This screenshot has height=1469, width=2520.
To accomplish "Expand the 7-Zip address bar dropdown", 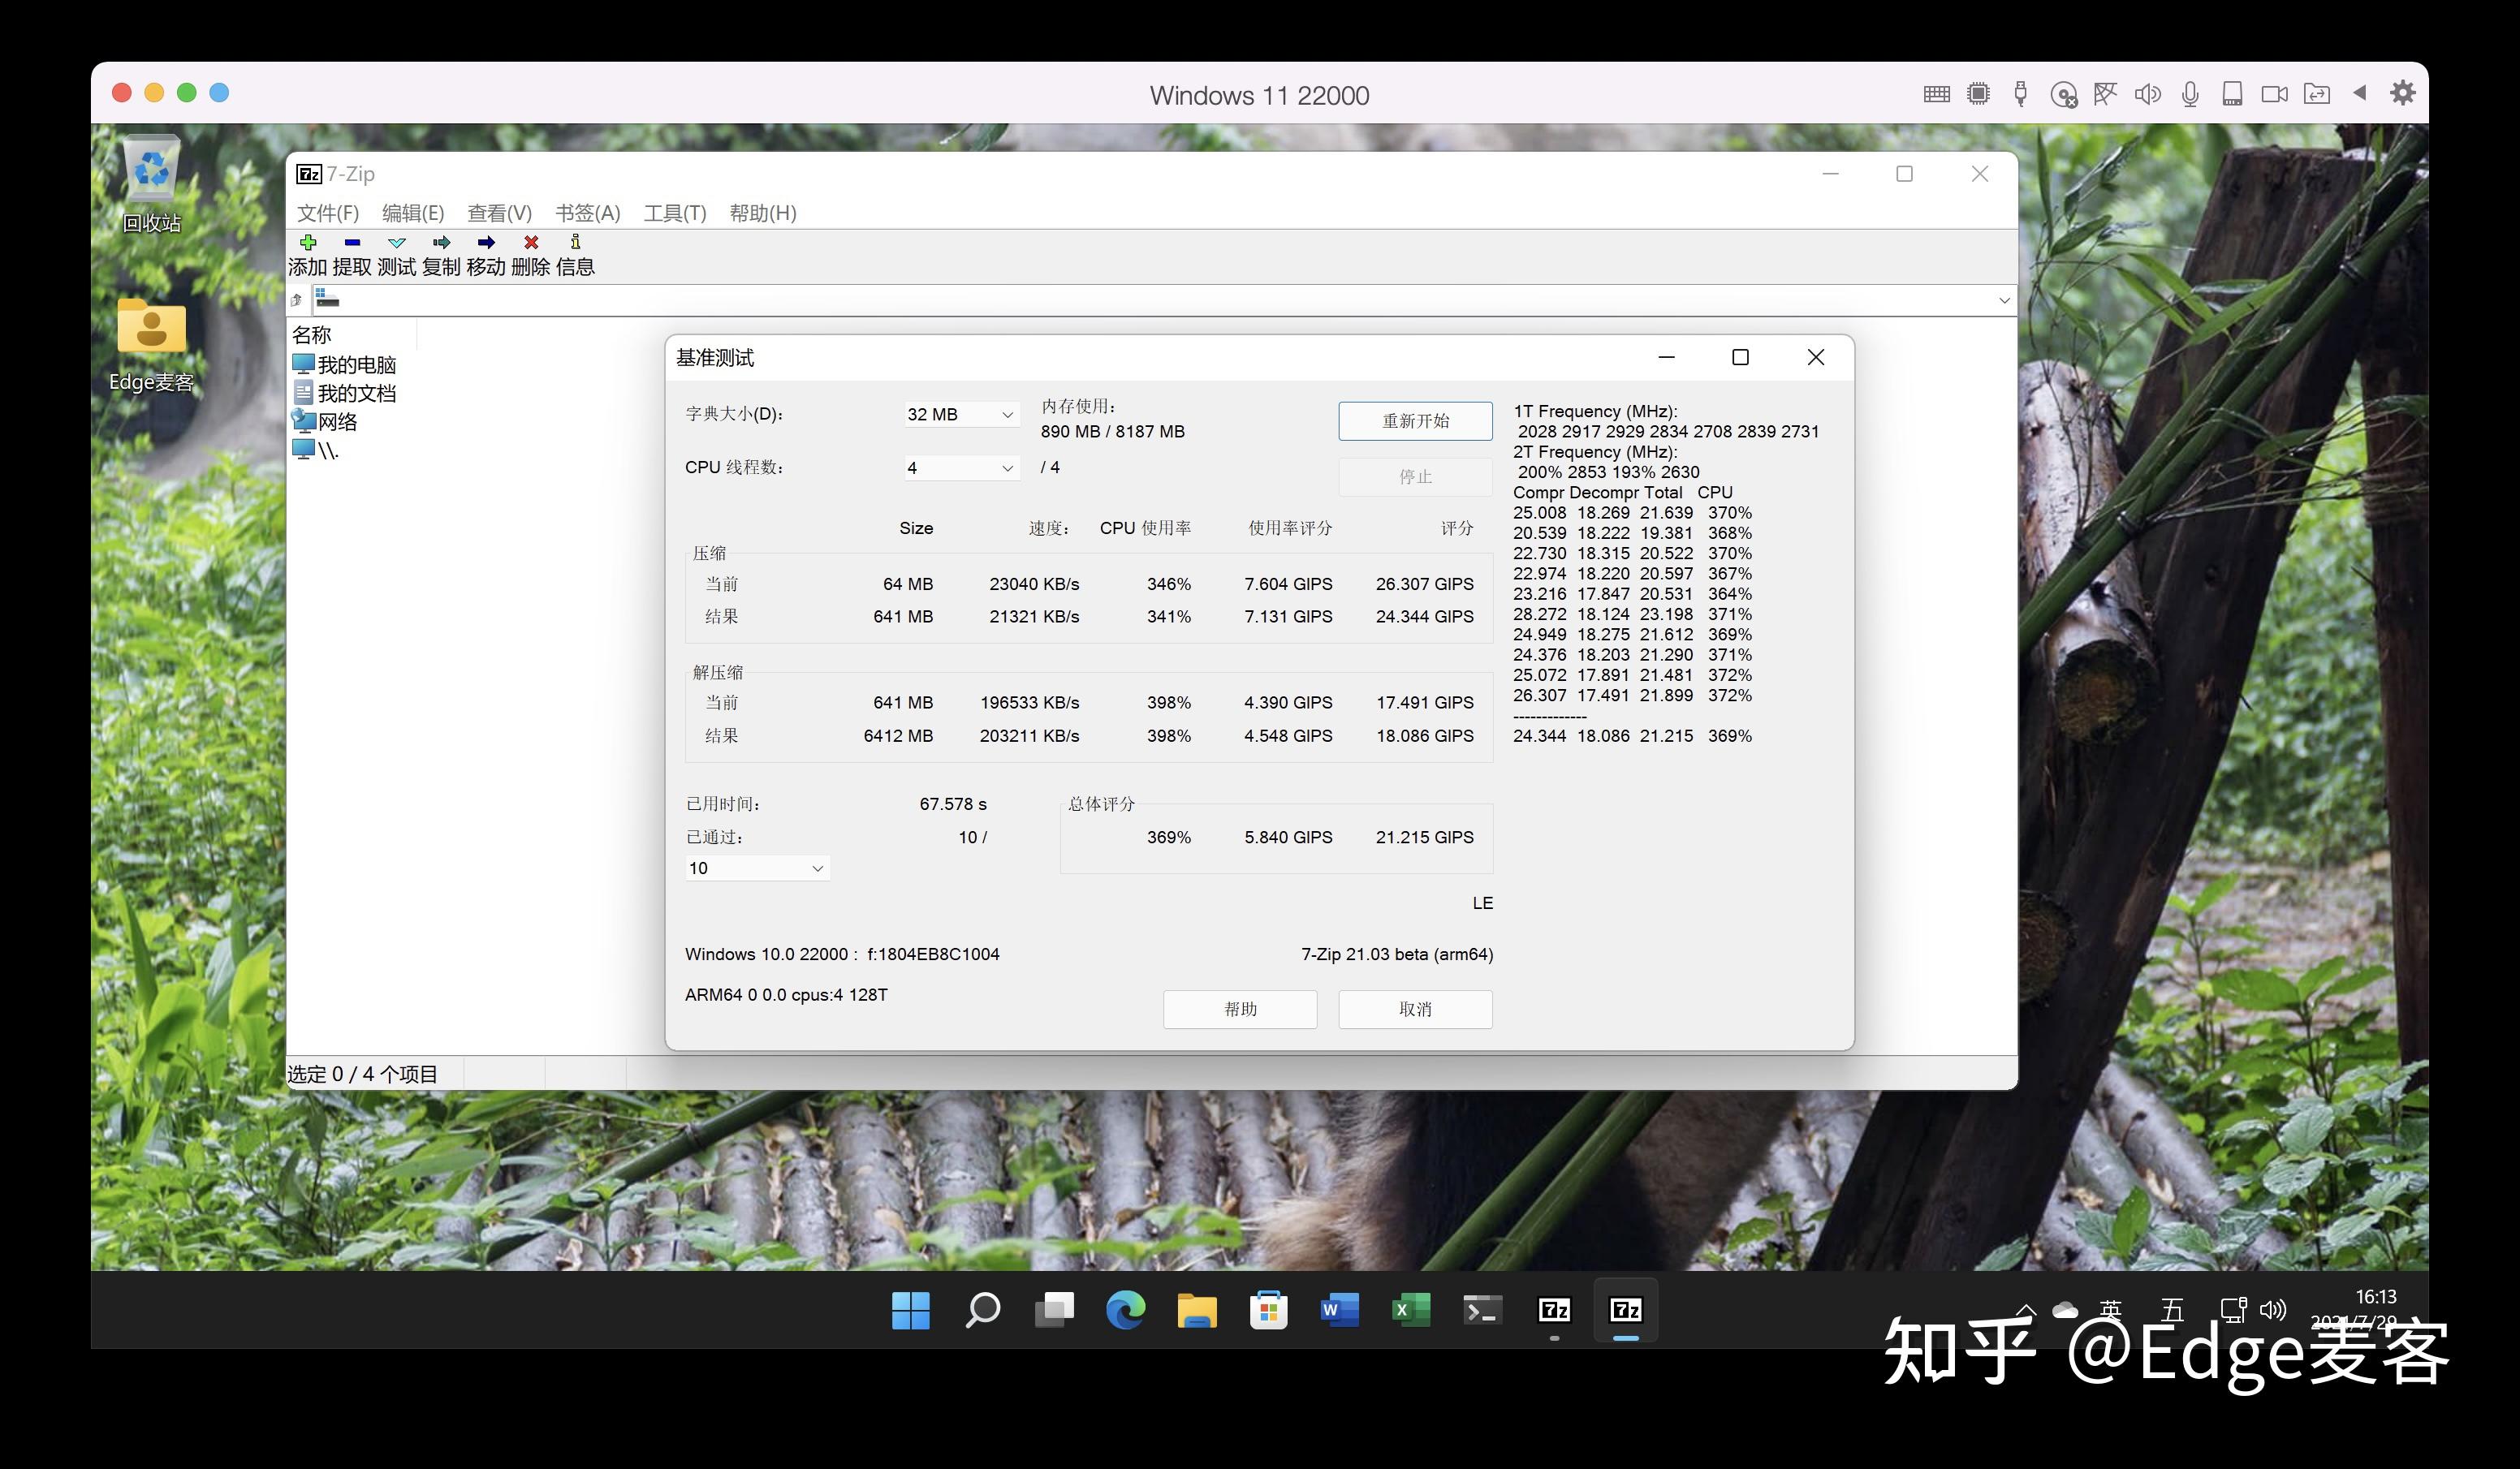I will pyautogui.click(x=2004, y=300).
